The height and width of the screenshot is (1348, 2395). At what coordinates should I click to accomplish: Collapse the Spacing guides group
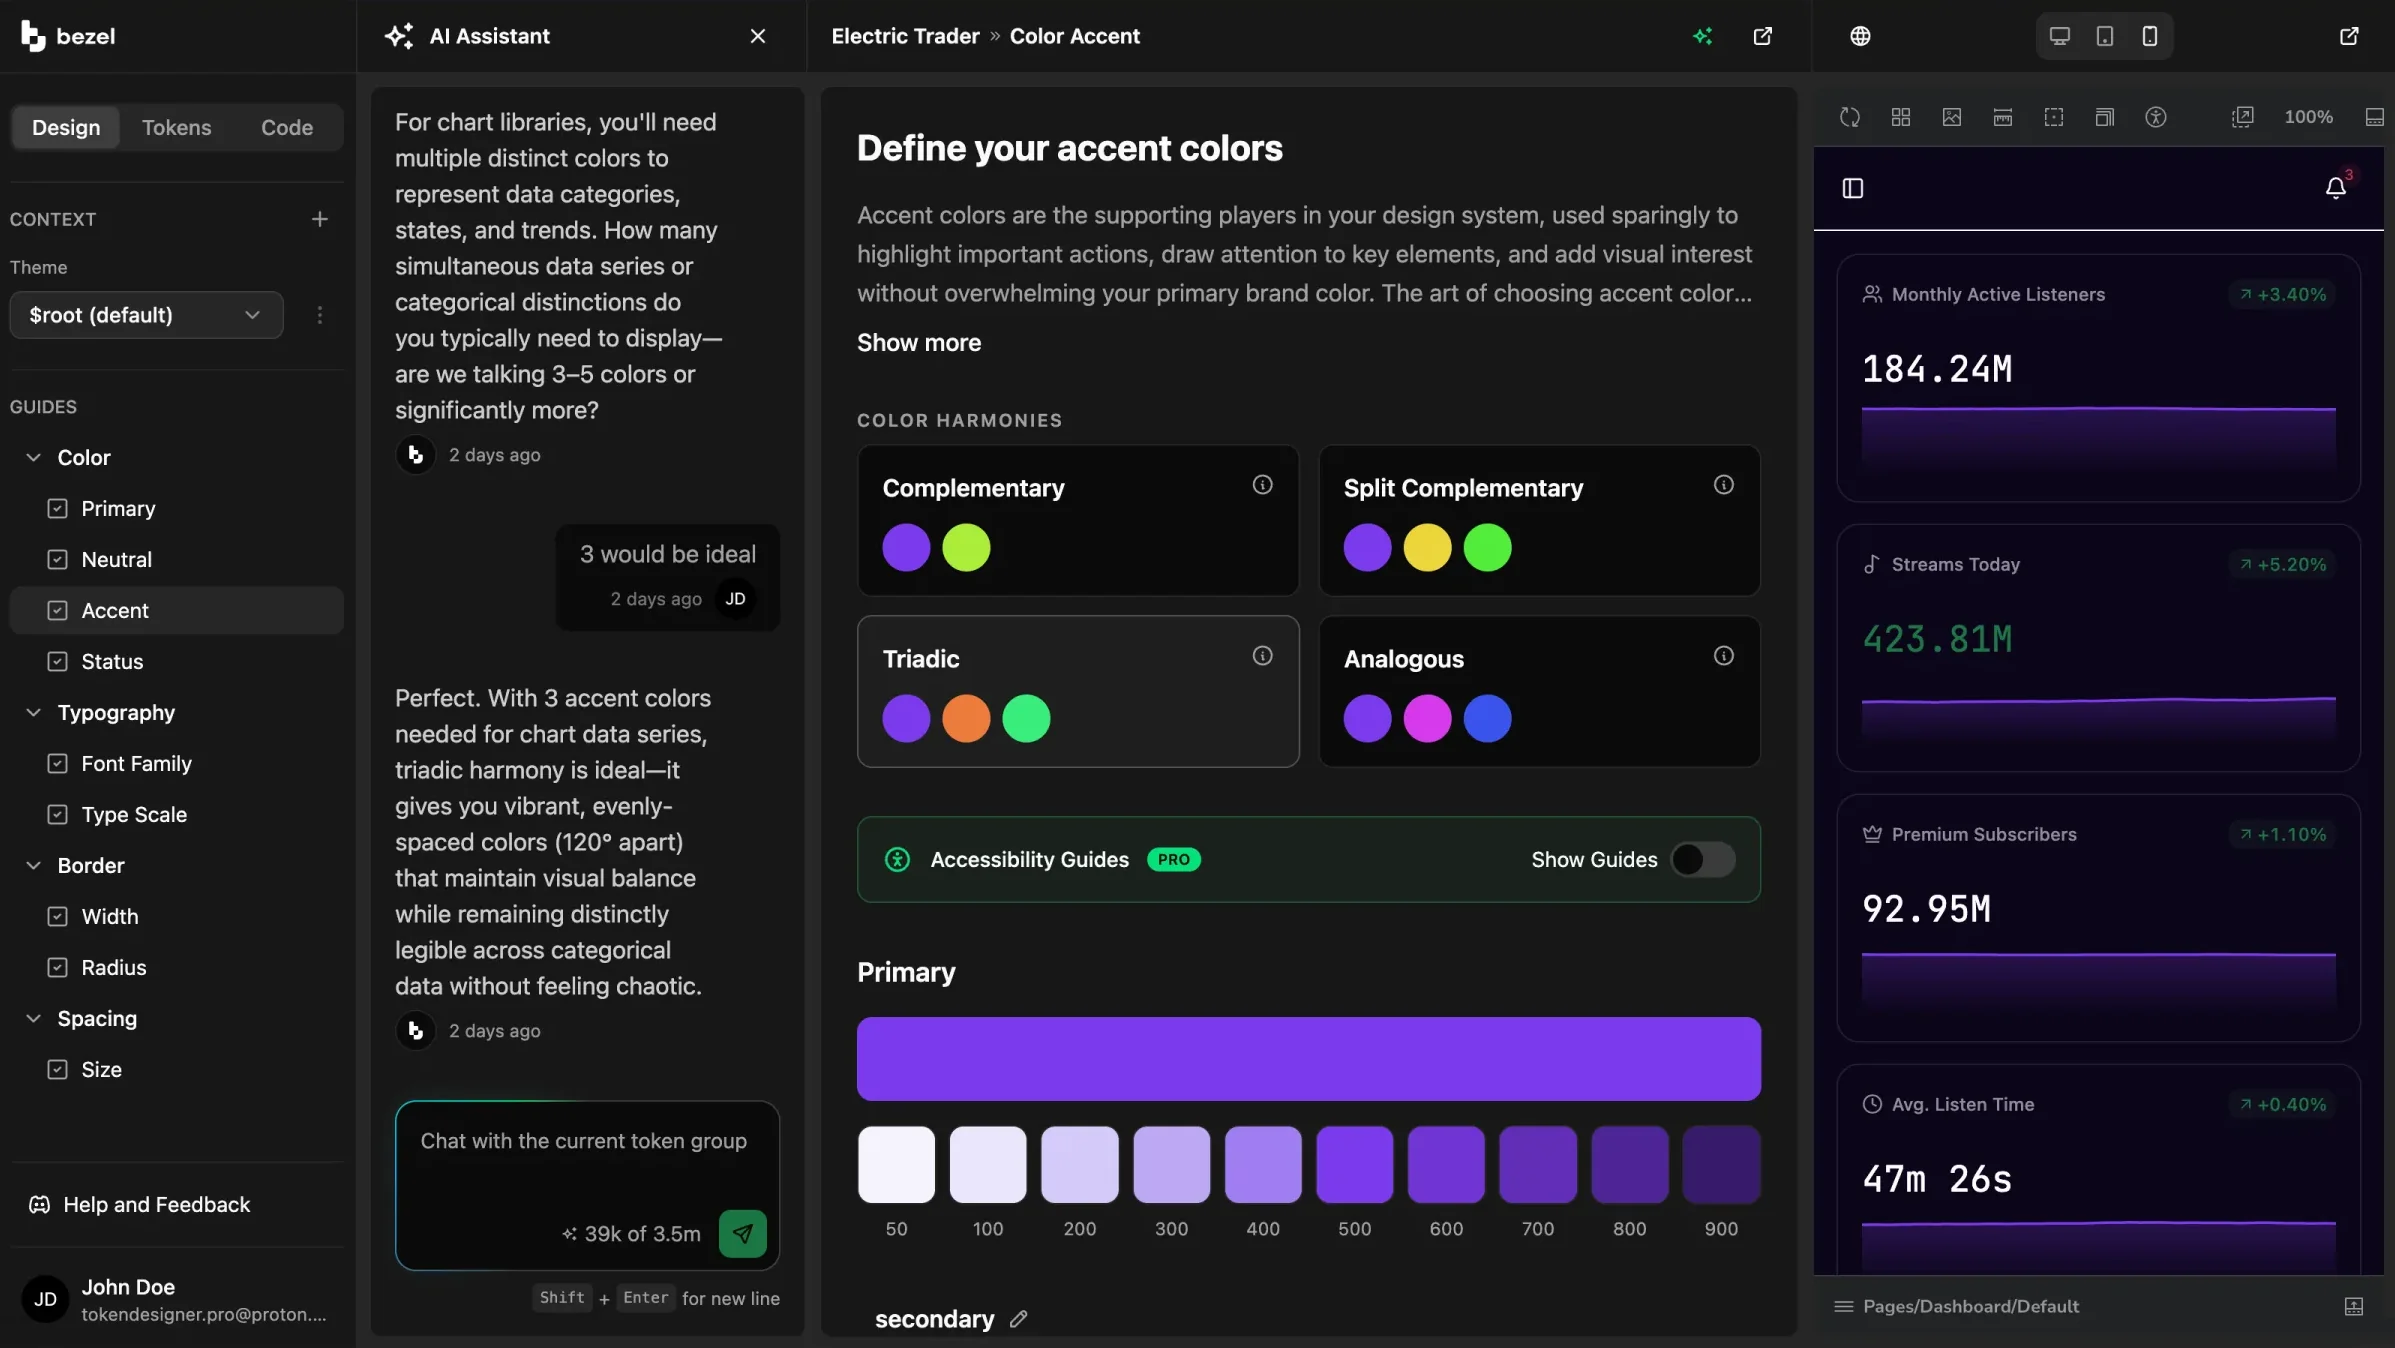[33, 1019]
